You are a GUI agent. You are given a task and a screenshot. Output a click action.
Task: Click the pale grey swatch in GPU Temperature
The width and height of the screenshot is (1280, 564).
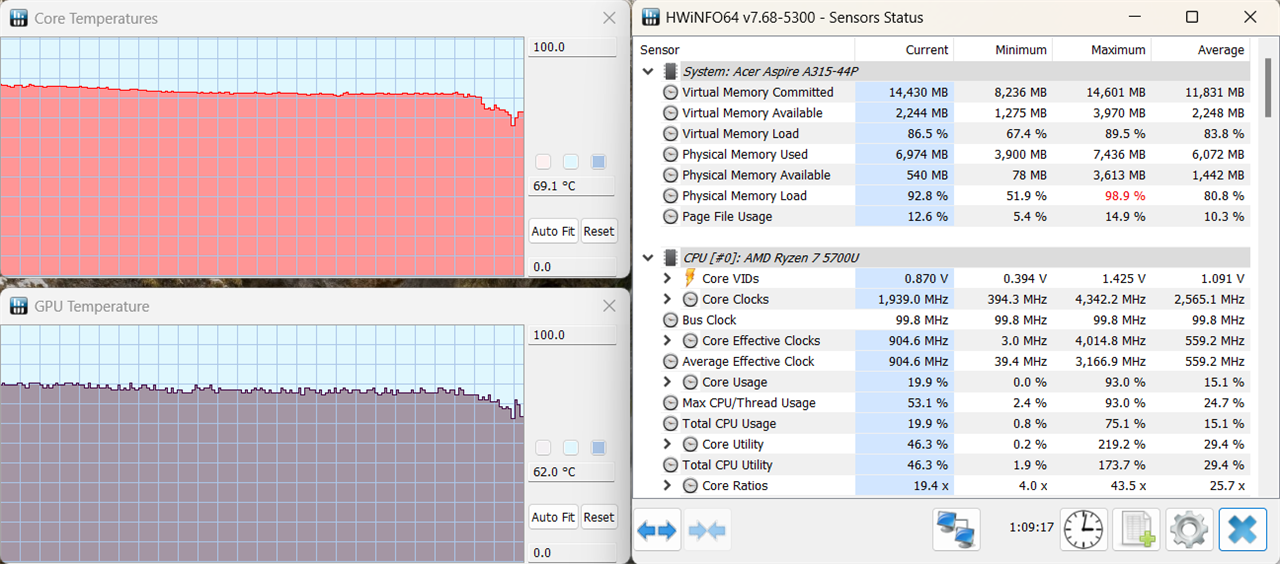tap(543, 448)
